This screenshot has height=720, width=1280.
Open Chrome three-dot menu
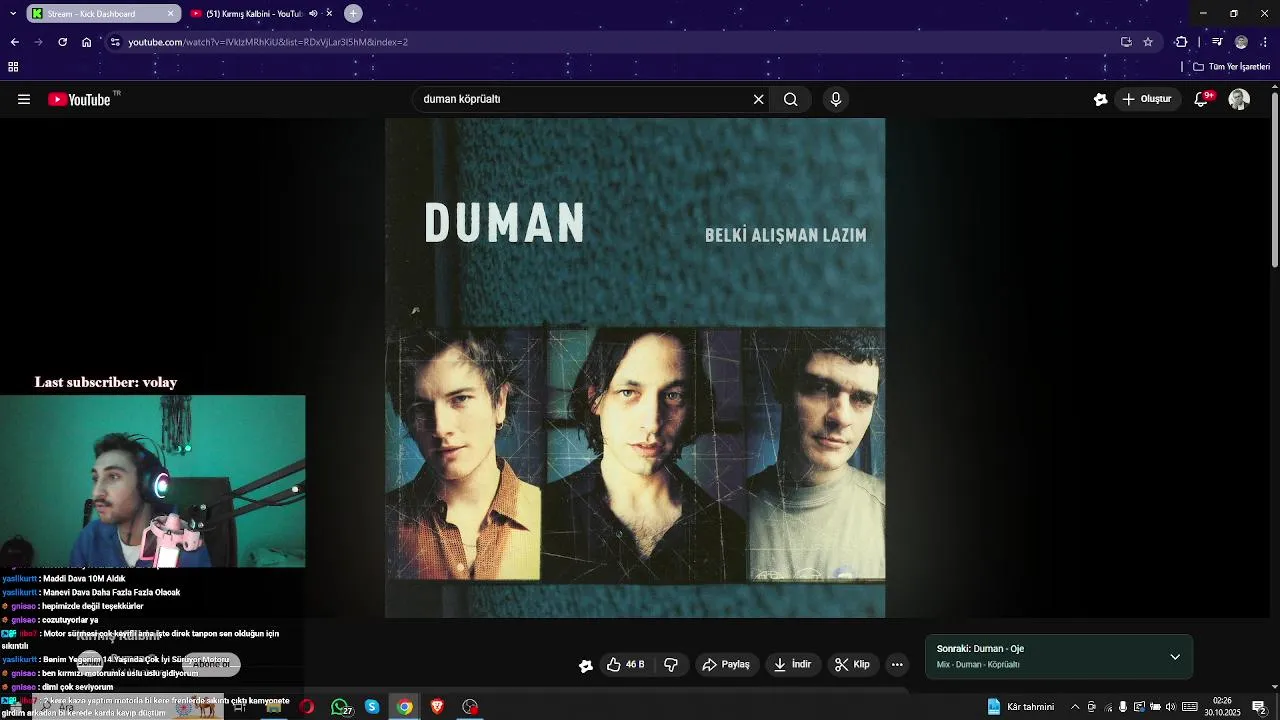1266,42
